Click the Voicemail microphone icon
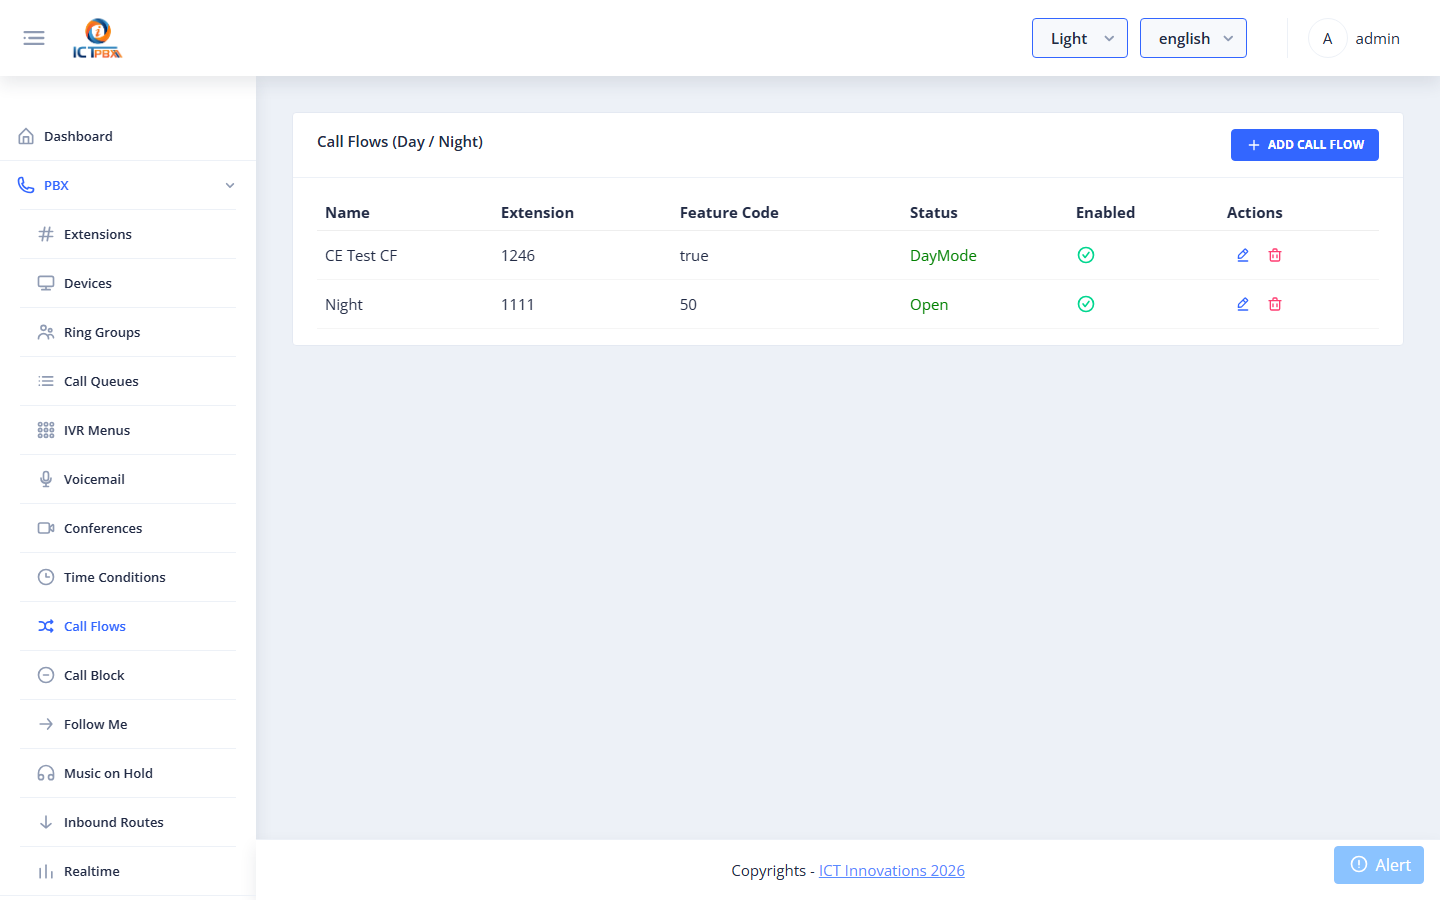The width and height of the screenshot is (1440, 900). pyautogui.click(x=46, y=479)
